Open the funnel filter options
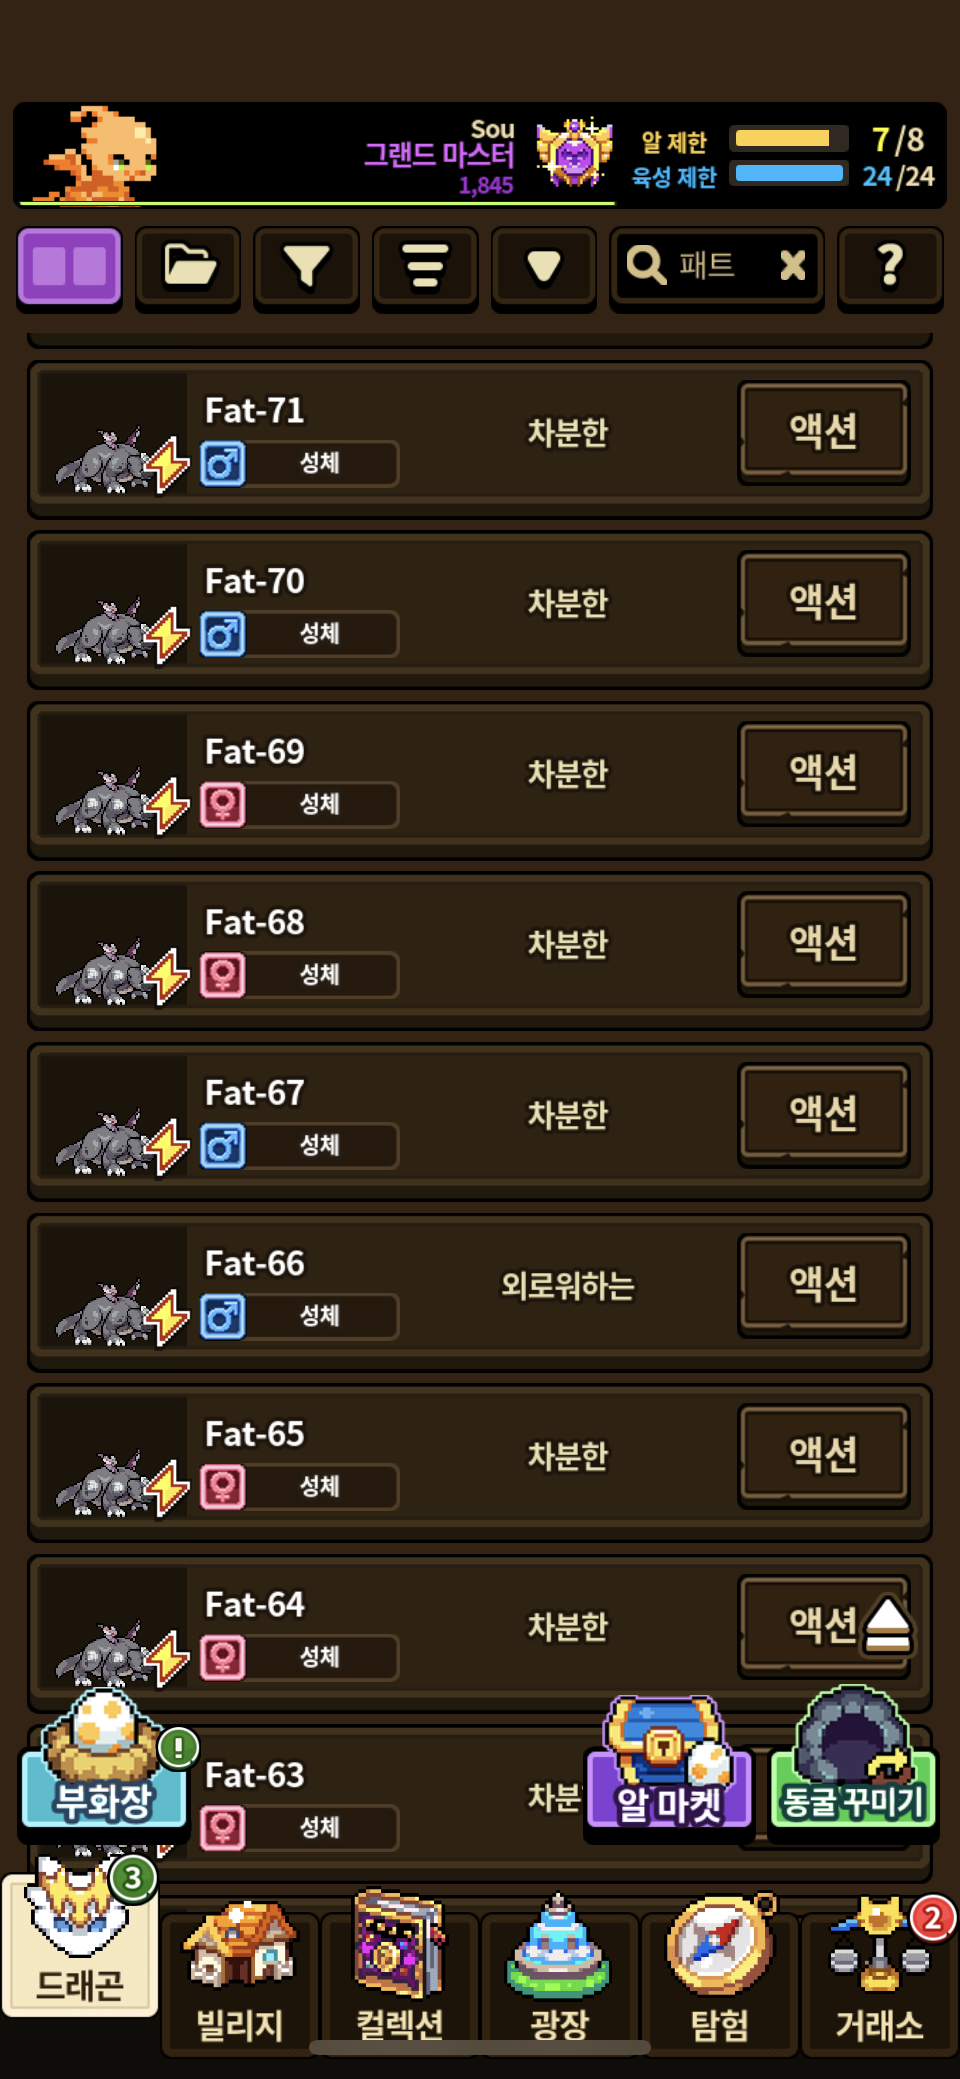Viewport: 960px width, 2079px height. click(306, 266)
